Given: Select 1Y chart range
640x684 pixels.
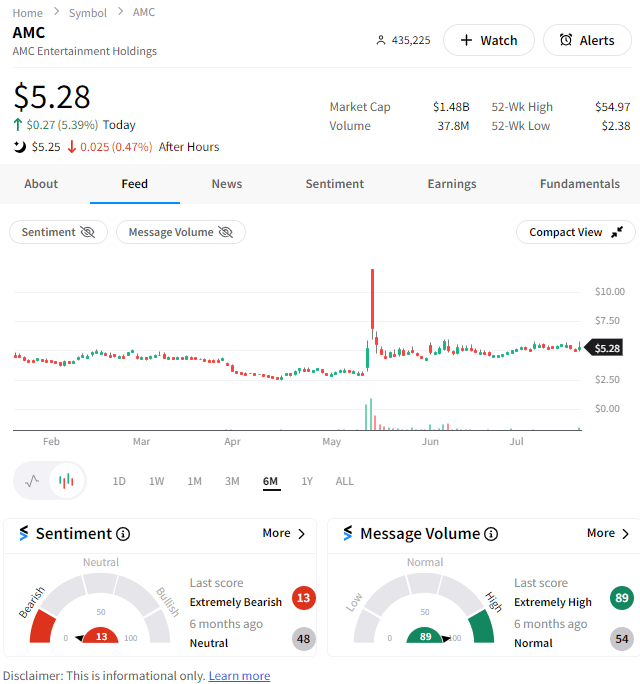Looking at the screenshot, I should [x=307, y=481].
